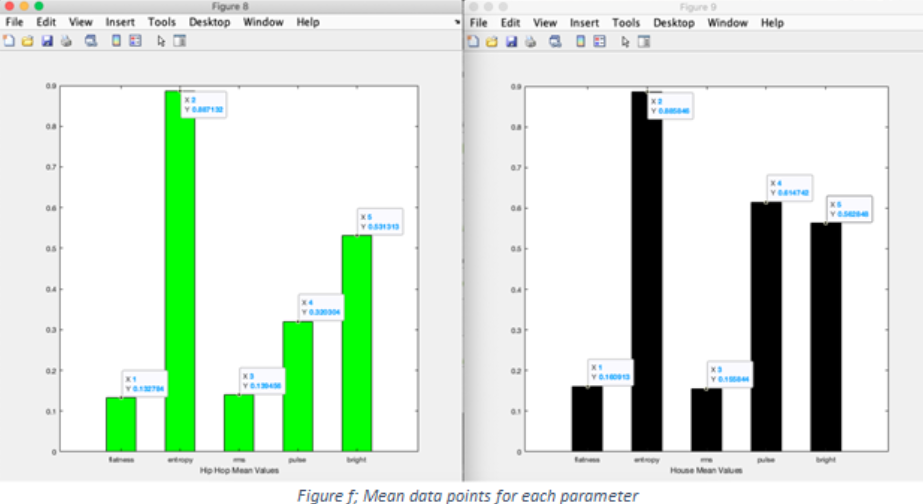Click 'House Mean Values' axis label
This screenshot has width=923, height=504.
tap(706, 470)
